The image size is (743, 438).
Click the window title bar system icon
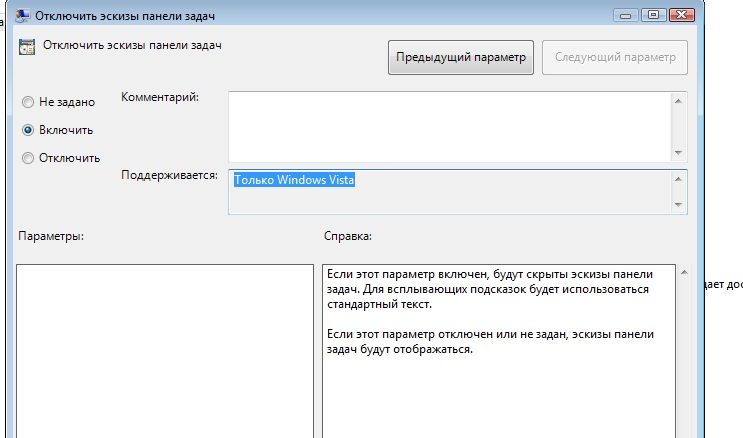pyautogui.click(x=22, y=16)
